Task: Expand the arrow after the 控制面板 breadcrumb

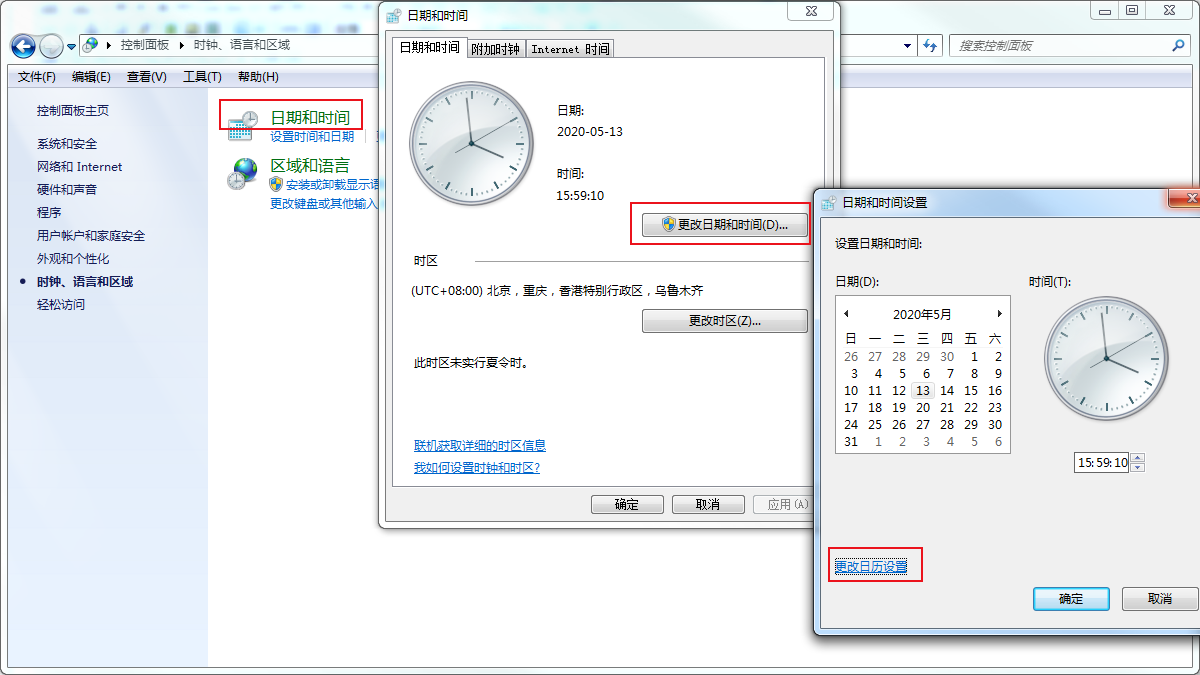Action: 182,45
